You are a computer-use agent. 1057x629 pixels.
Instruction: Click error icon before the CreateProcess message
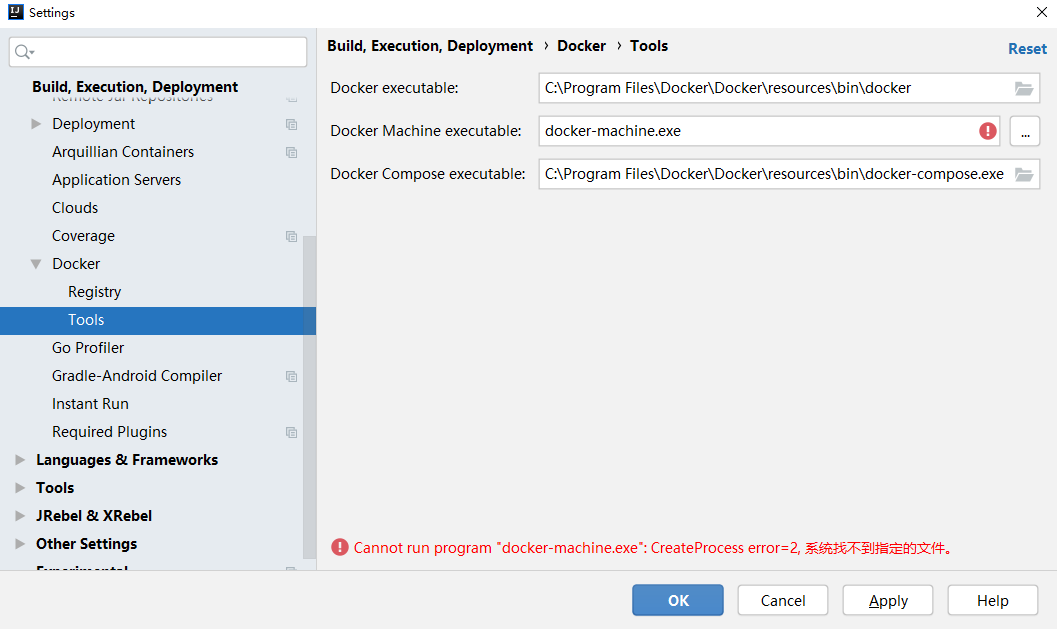tap(339, 546)
